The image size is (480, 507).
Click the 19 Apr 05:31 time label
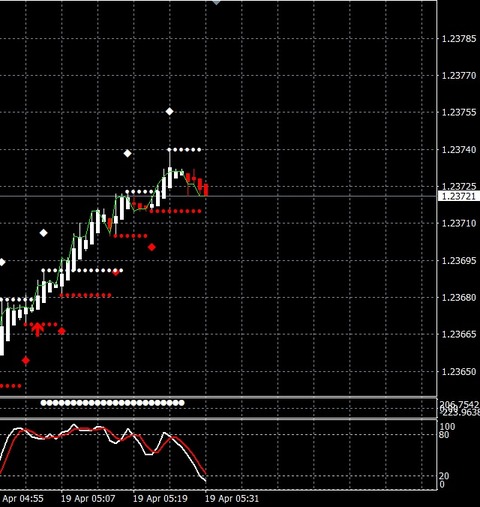[x=232, y=499]
